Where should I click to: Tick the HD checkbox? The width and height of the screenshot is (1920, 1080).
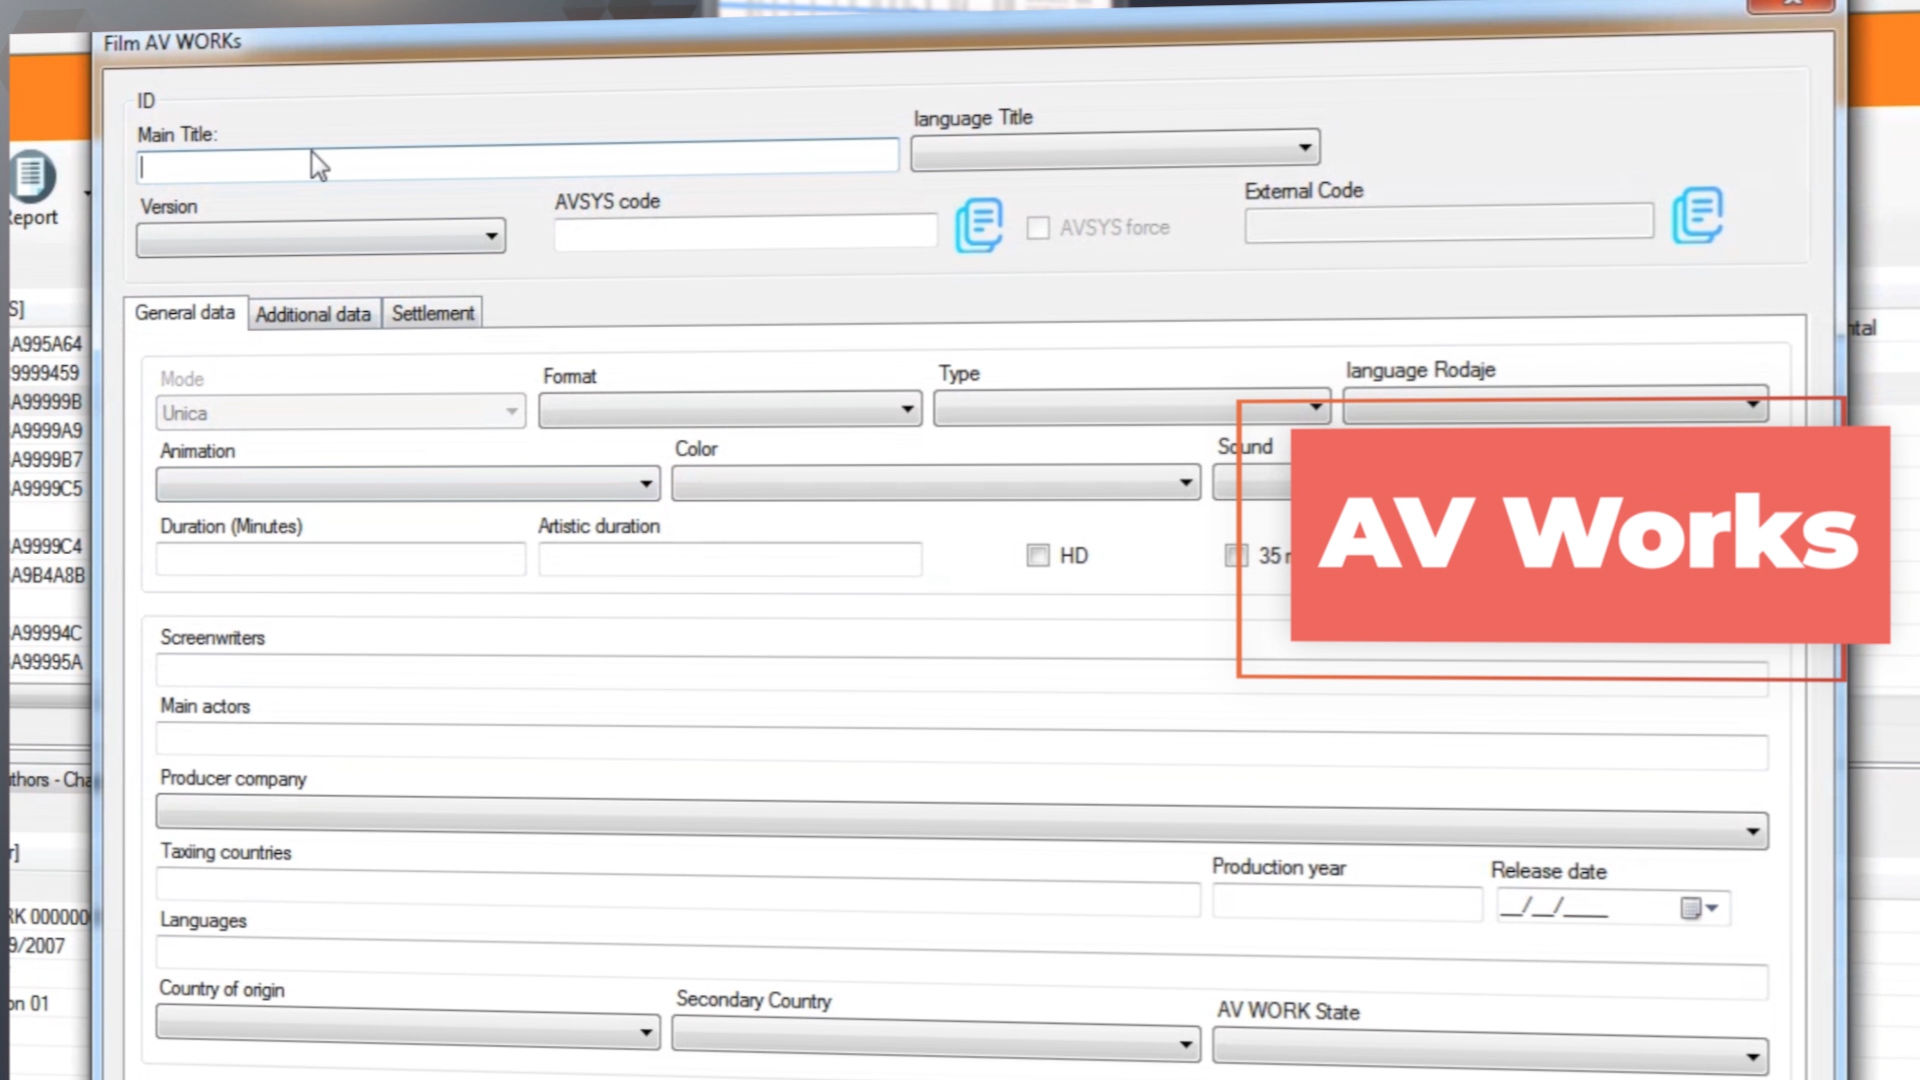[1038, 555]
